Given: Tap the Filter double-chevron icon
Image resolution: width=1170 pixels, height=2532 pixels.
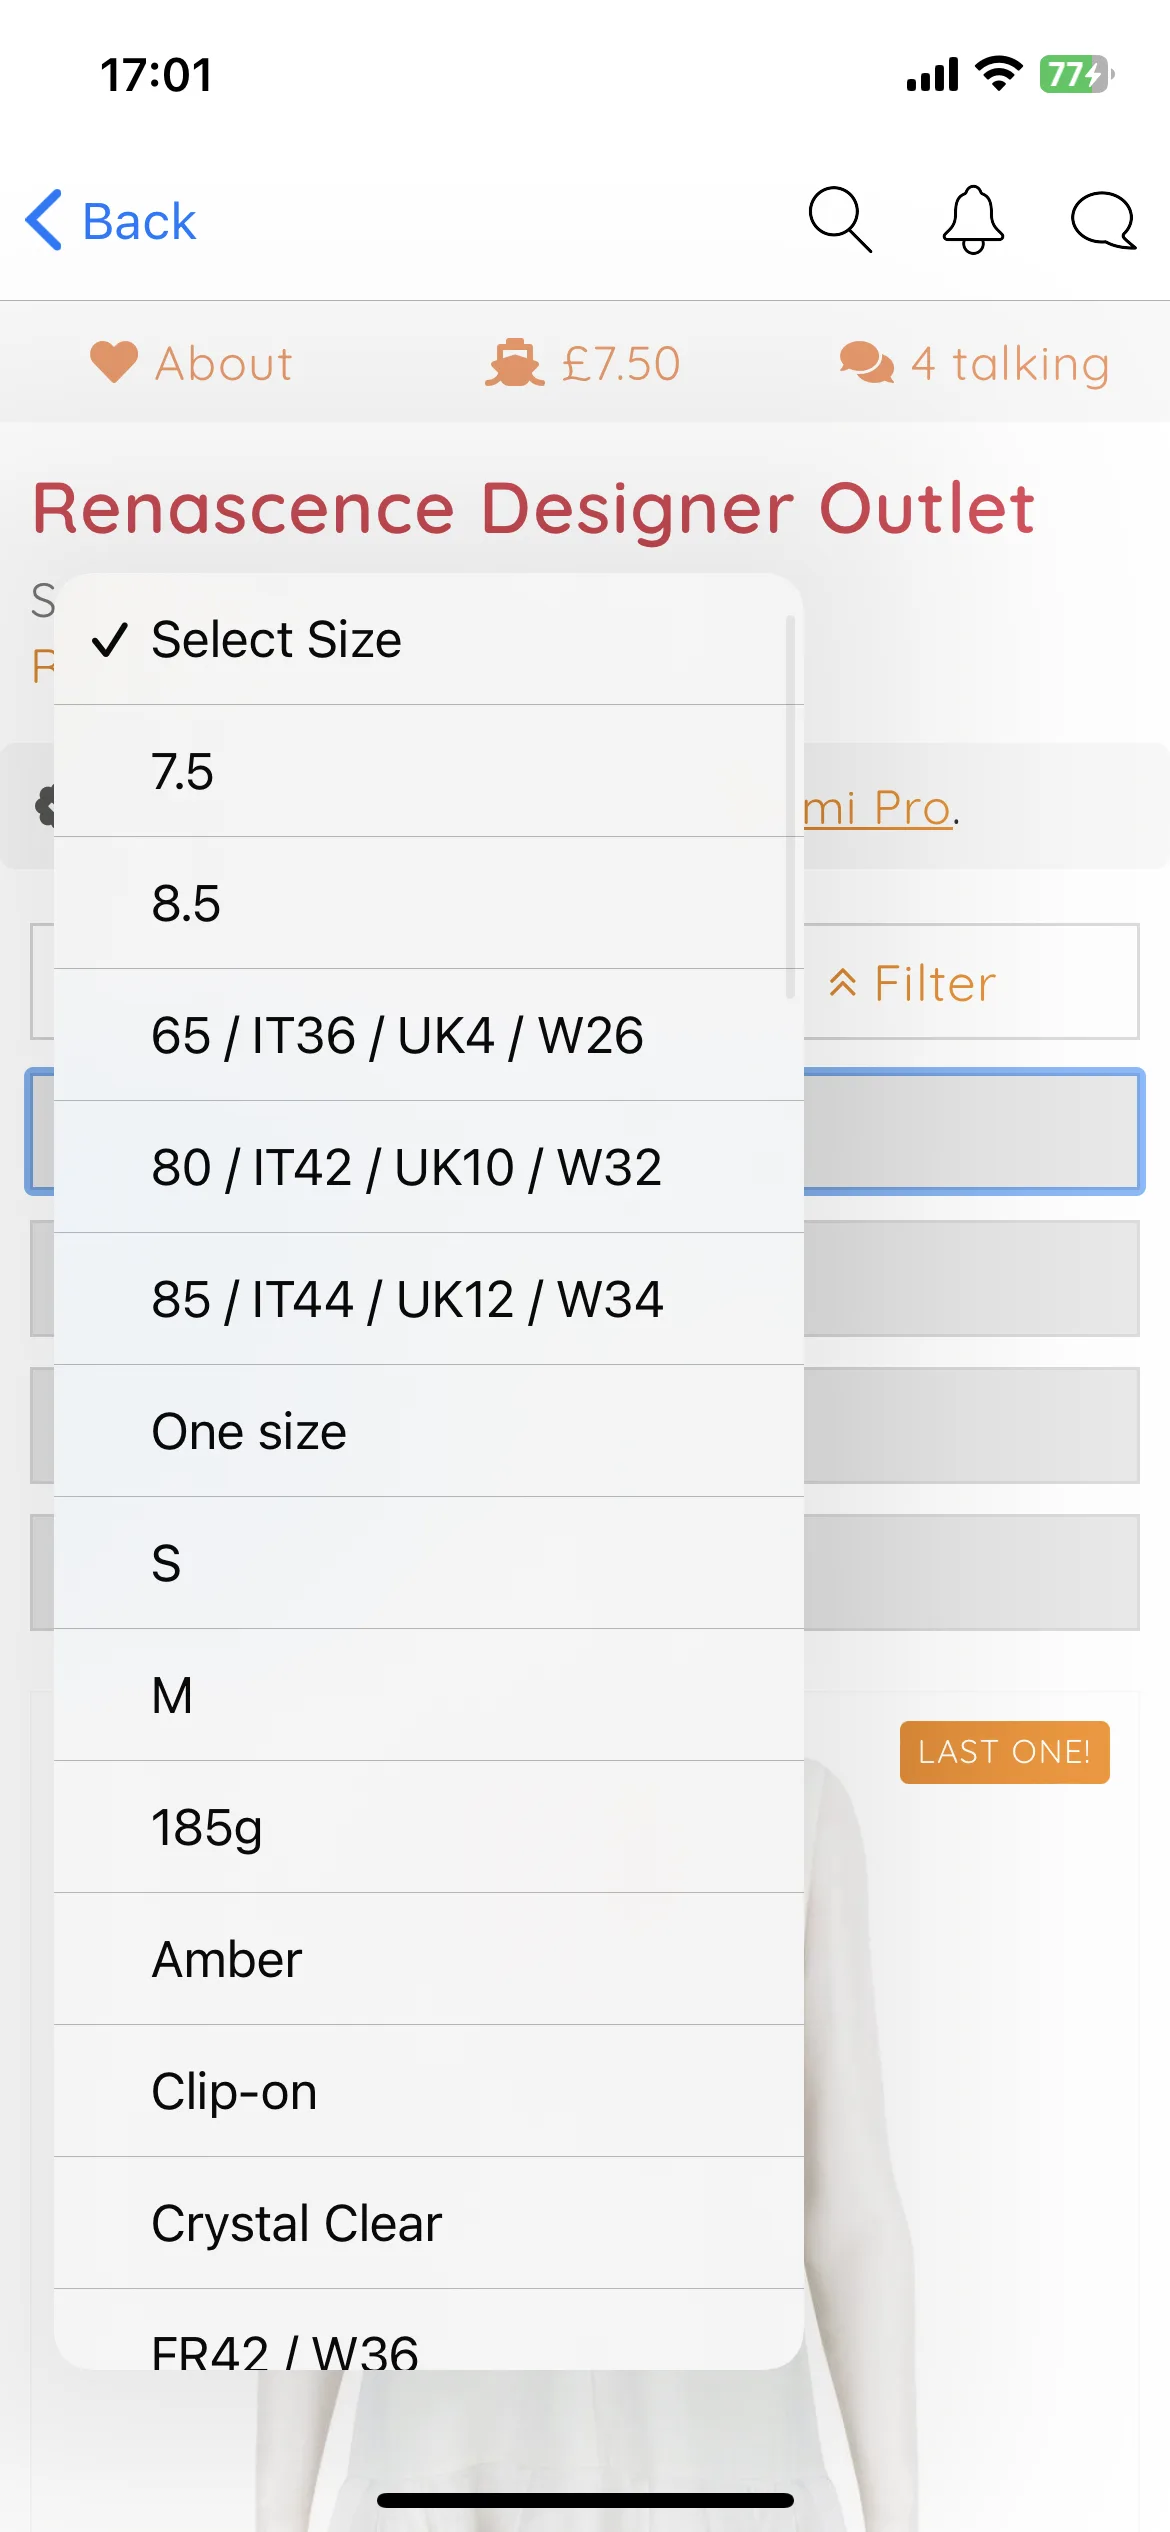Looking at the screenshot, I should pos(842,983).
